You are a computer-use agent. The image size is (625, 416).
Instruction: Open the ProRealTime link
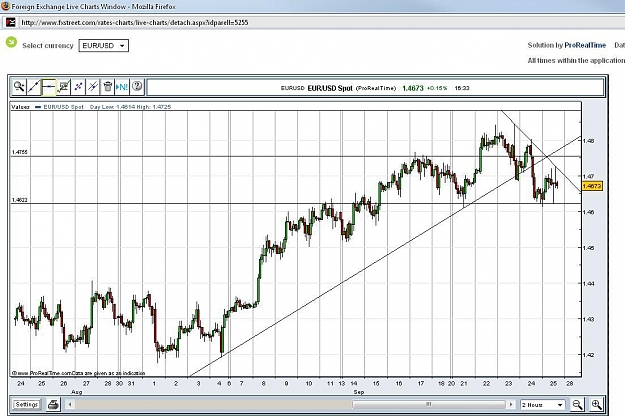coord(585,45)
